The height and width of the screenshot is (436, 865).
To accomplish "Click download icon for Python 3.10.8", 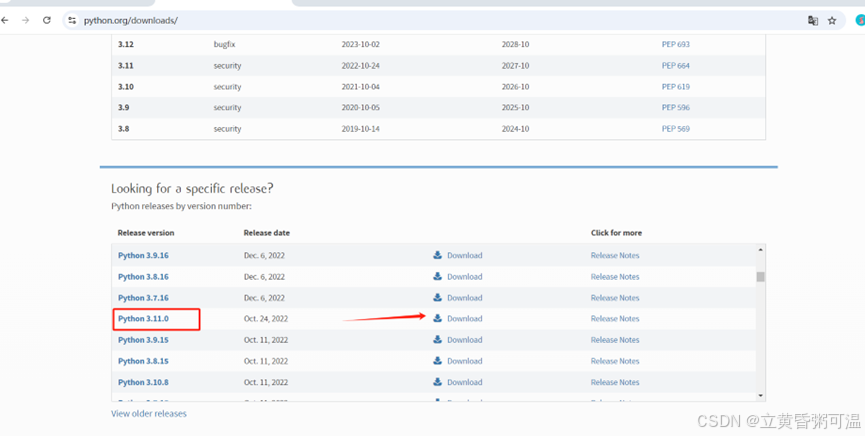I will 437,381.
